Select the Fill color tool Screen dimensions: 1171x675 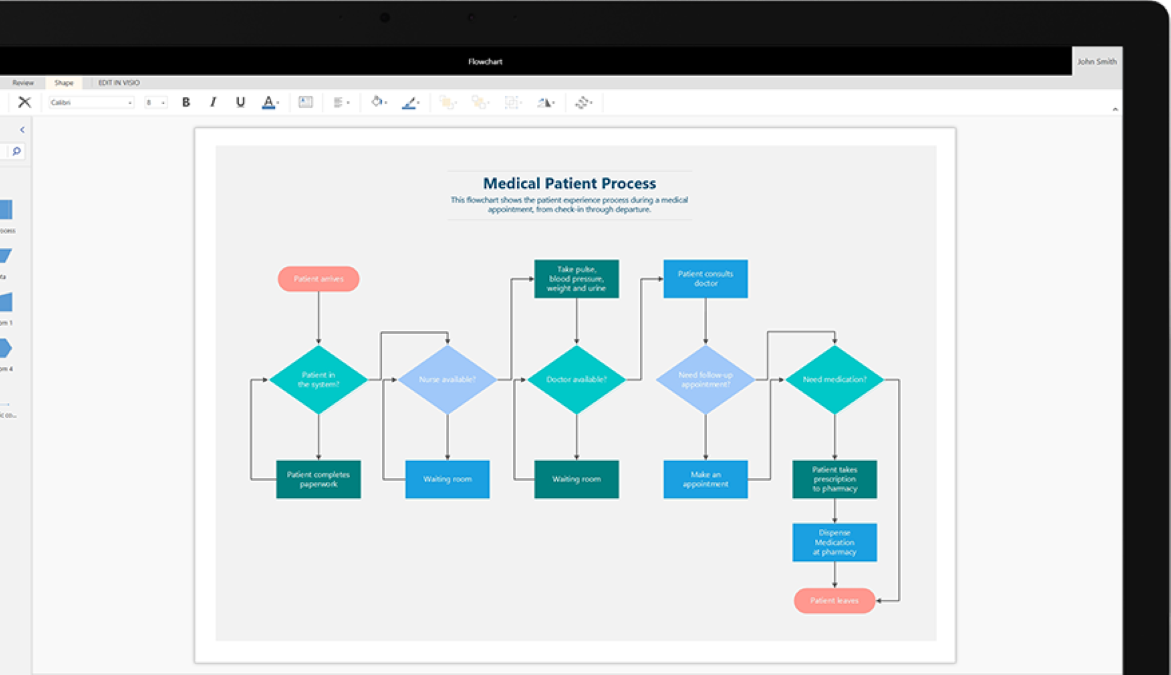377,102
